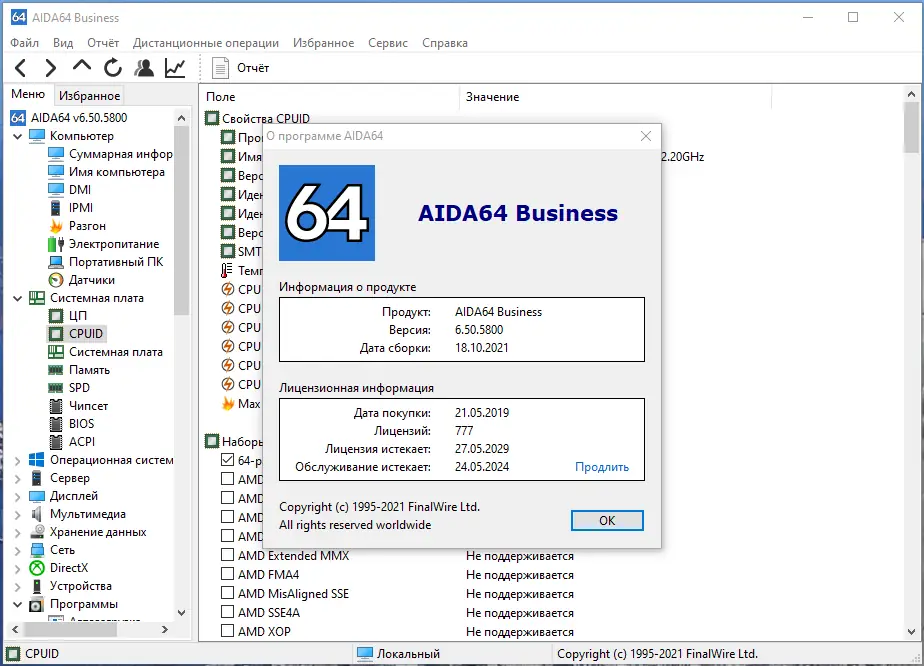Click the OK button in the About dialog
Screen dimensions: 924x666
[x=607, y=520]
